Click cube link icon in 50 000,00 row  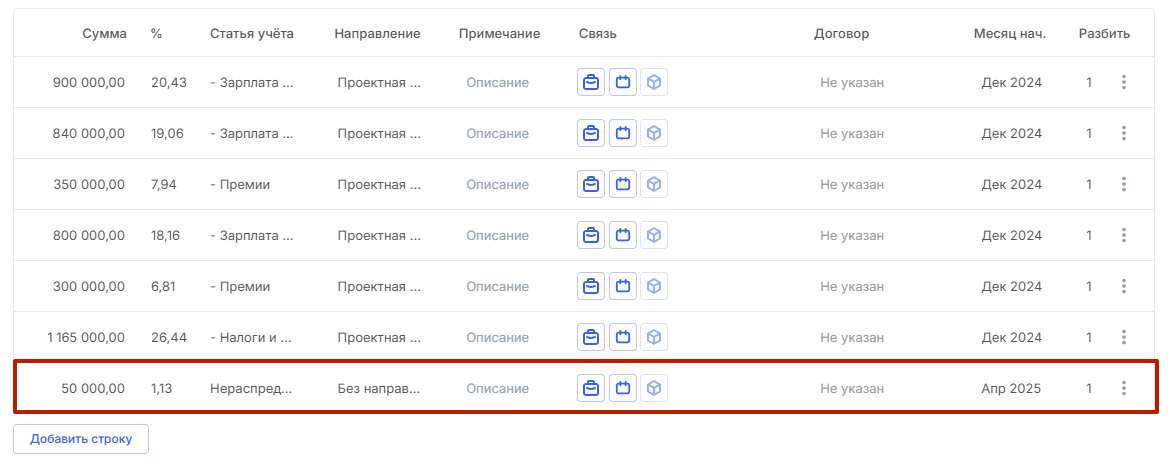pos(654,388)
